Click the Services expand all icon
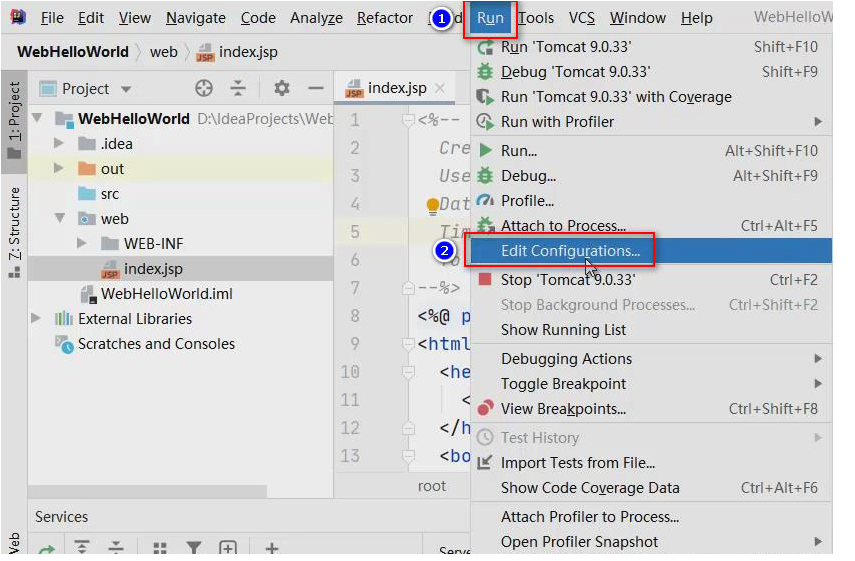This screenshot has width=855, height=561. [82, 548]
